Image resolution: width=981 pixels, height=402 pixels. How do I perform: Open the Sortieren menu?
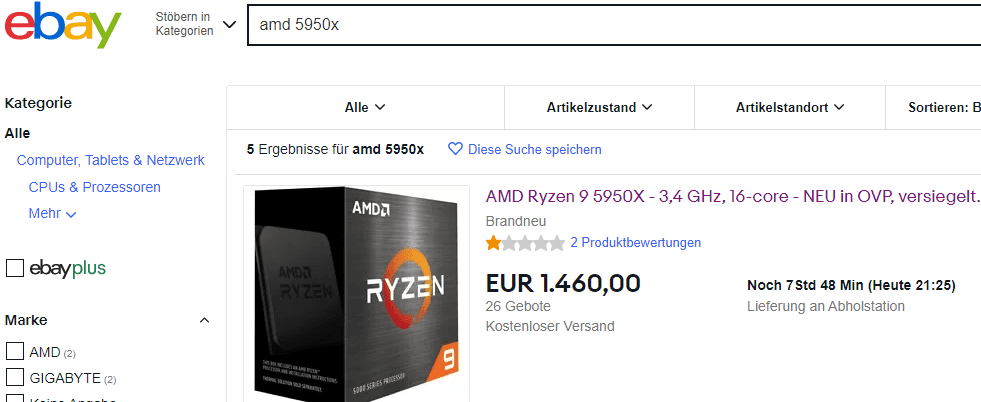942,107
